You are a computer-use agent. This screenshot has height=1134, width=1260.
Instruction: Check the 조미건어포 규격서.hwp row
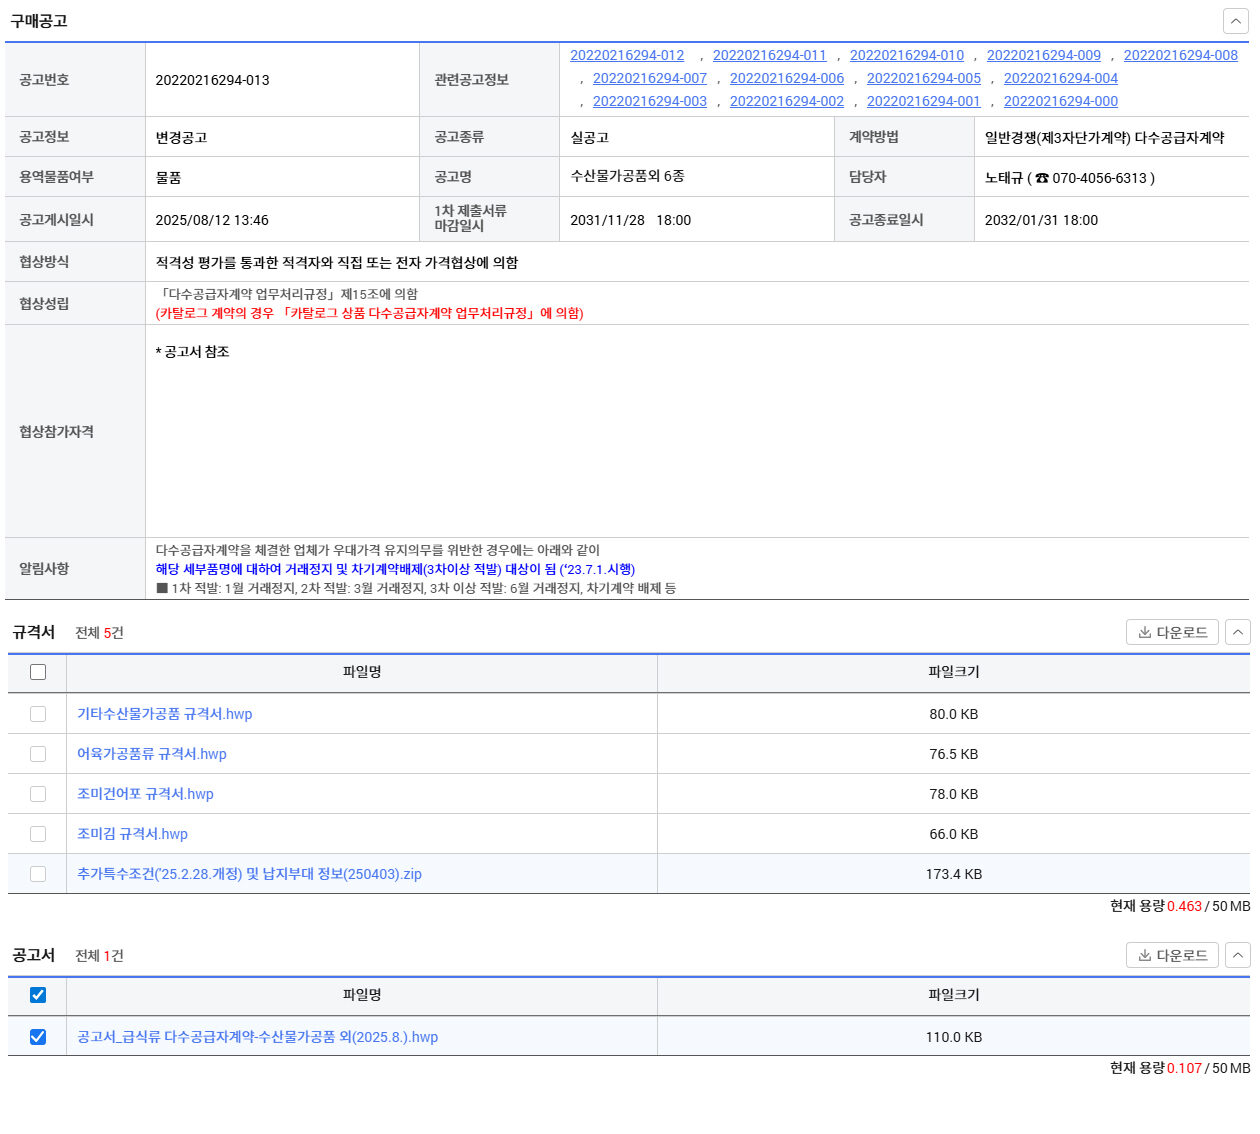[x=38, y=794]
